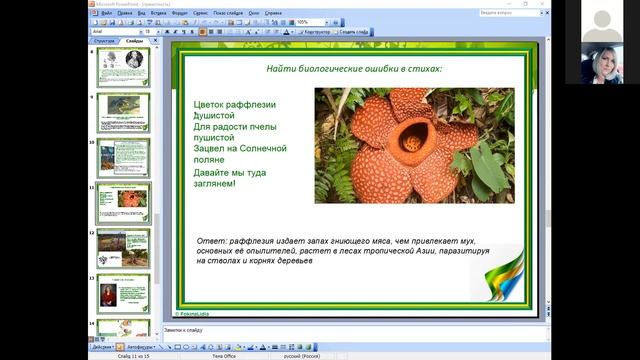Image resolution: width=640 pixels, height=360 pixels.
Task: Toggle Center alignment
Action: point(211,32)
